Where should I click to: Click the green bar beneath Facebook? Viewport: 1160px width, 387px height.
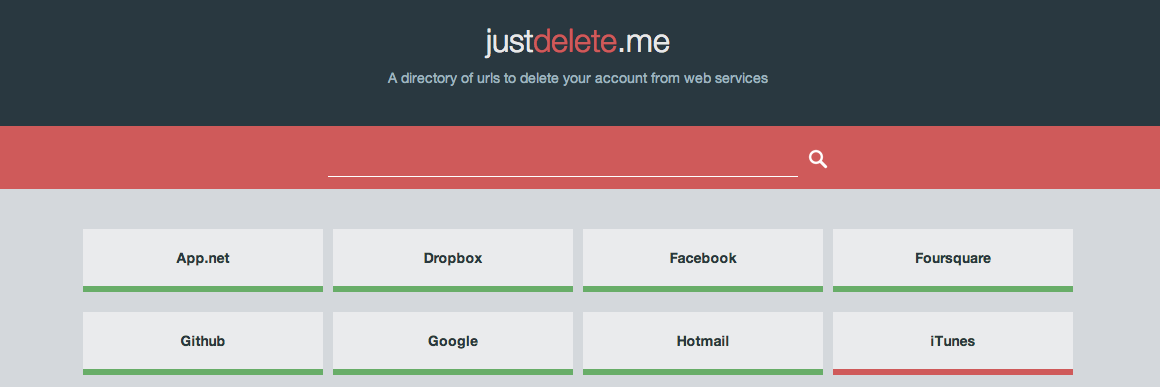pyautogui.click(x=703, y=289)
